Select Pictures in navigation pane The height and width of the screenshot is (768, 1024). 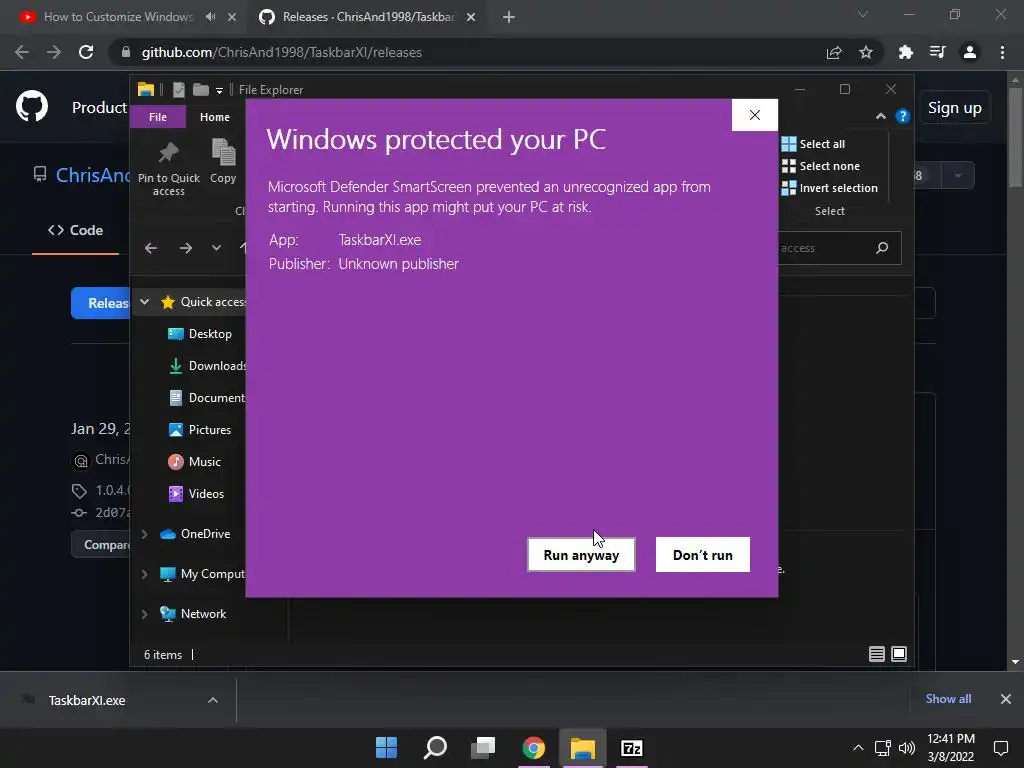tap(200, 430)
